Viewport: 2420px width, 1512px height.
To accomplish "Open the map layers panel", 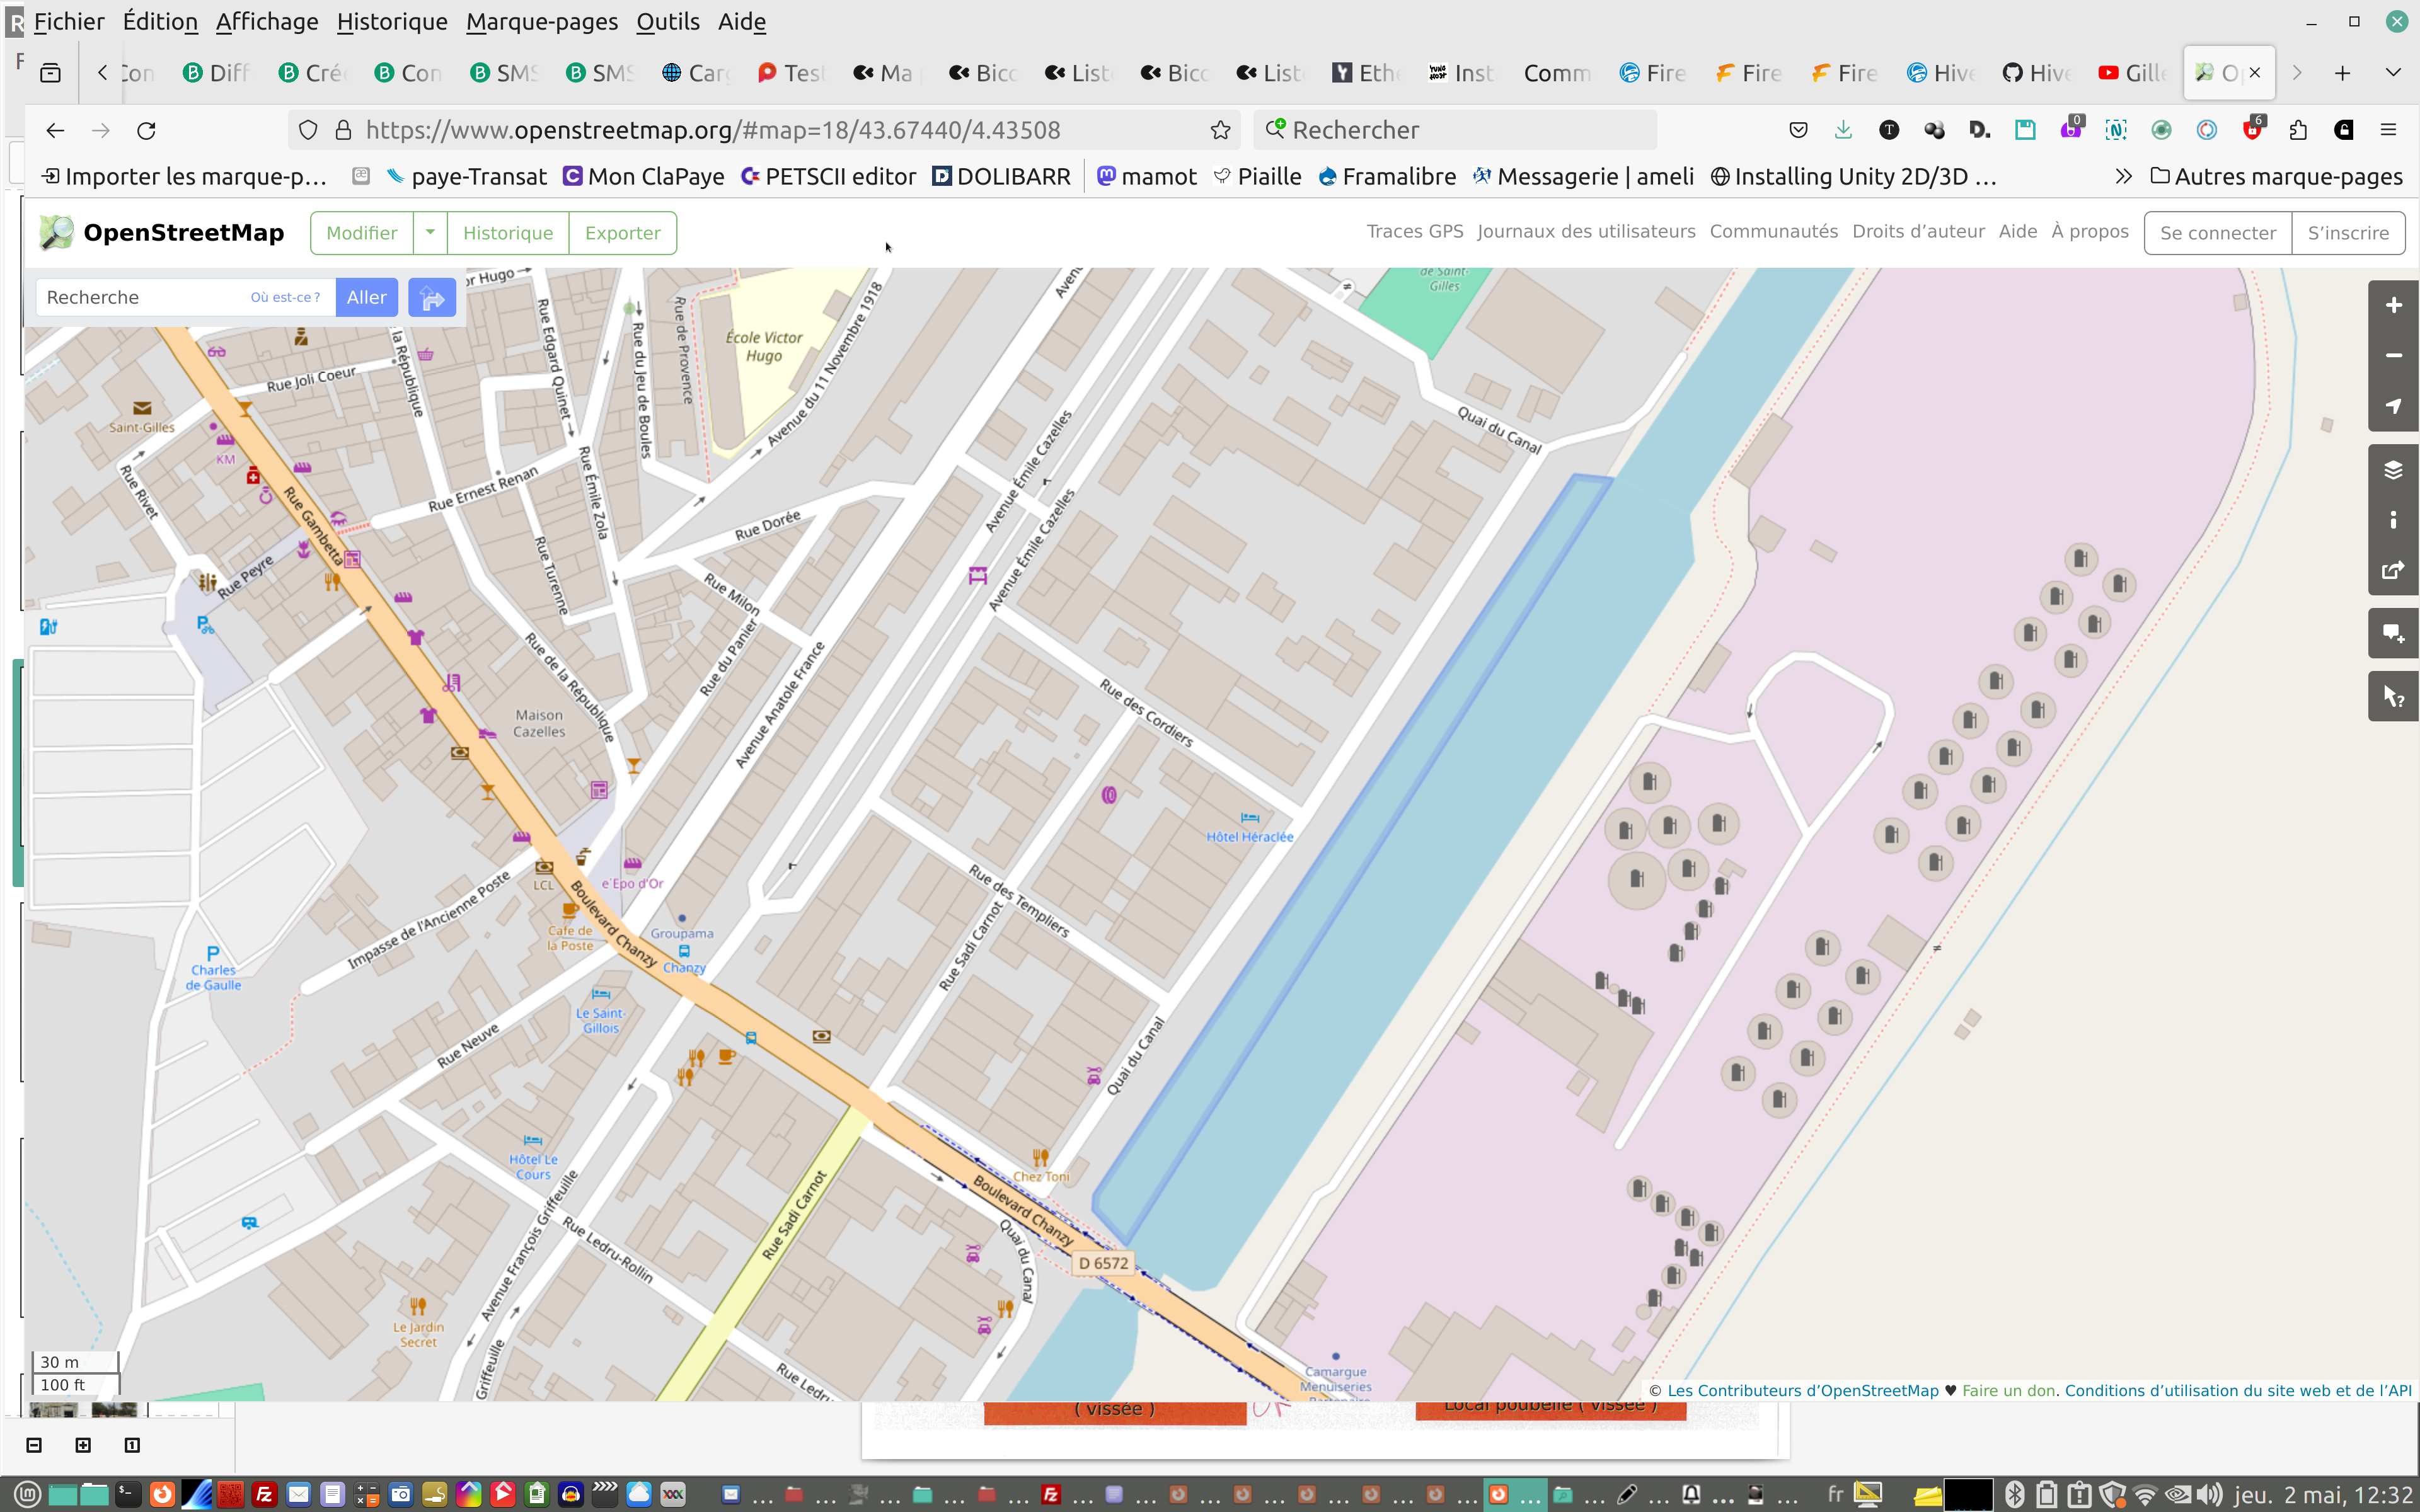I will (x=2393, y=470).
